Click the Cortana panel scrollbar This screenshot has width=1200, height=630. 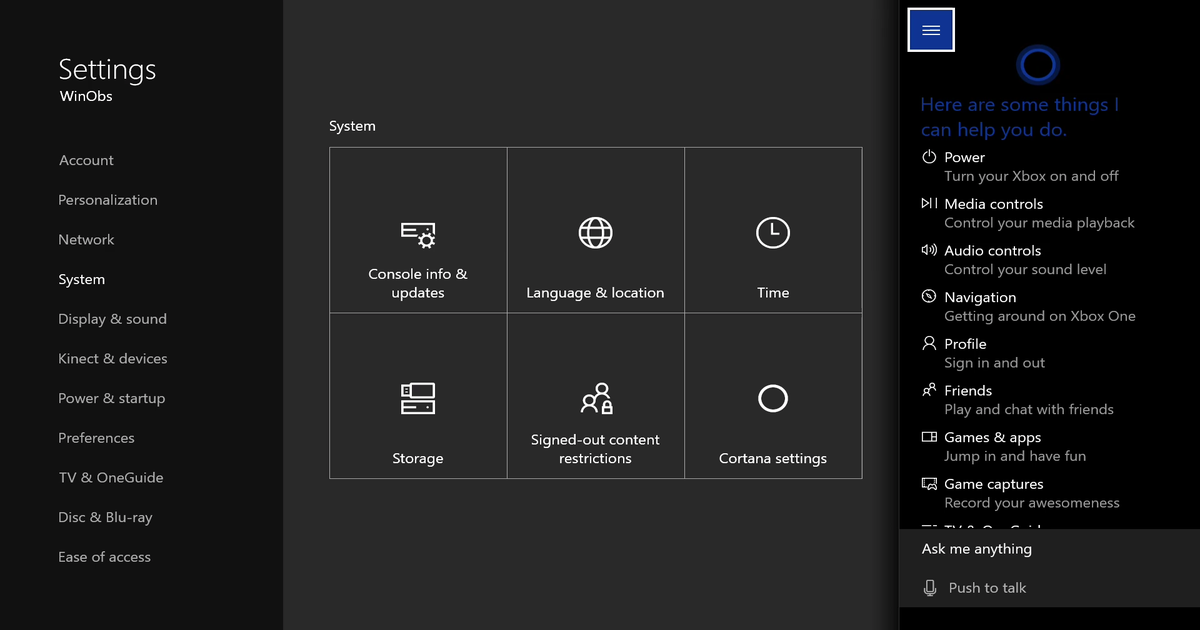1194,300
